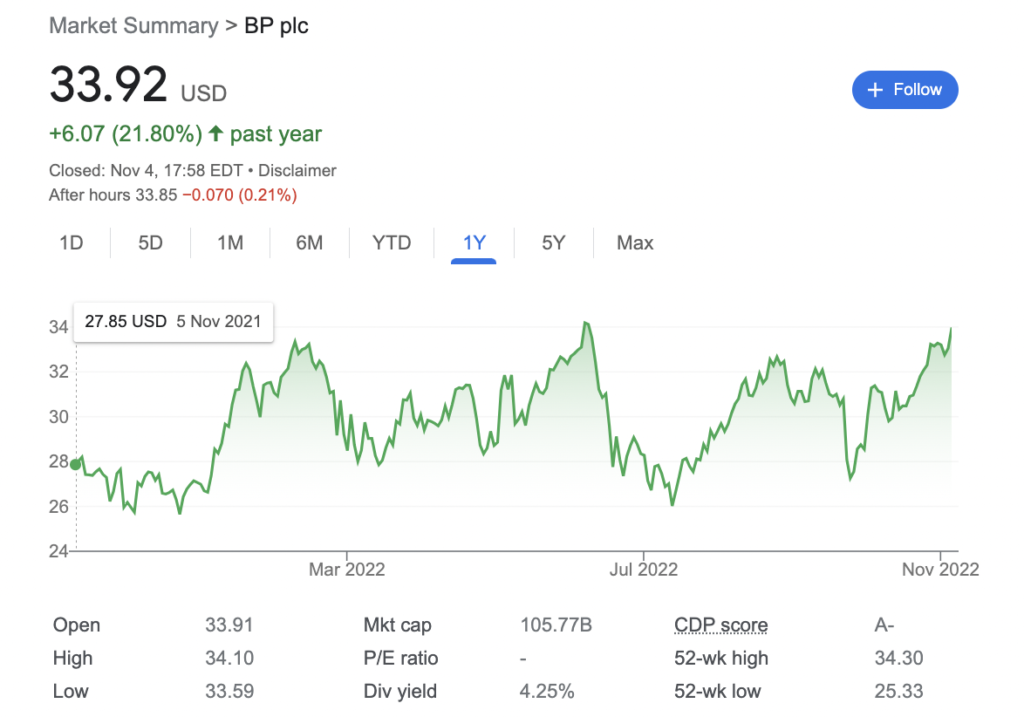The image size is (1024, 717).
Task: Click the Mar 2022 axis label
Action: pos(347,569)
